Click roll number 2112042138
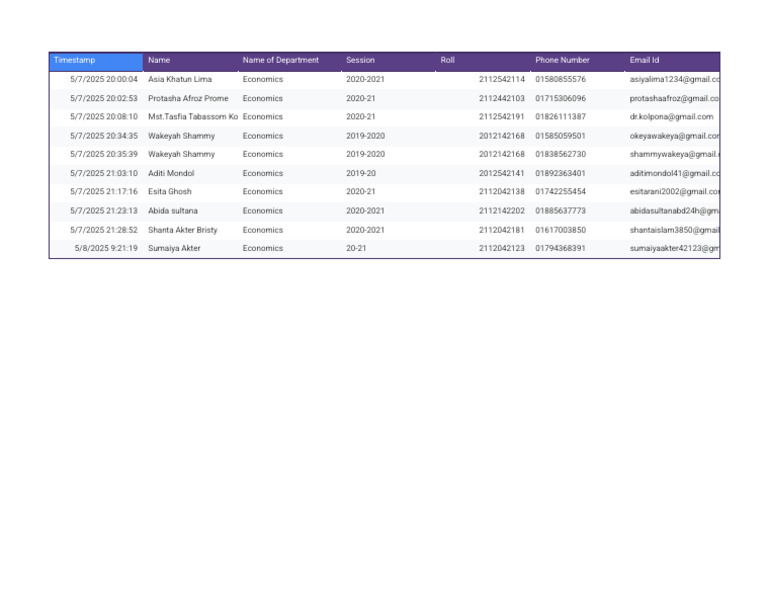The image size is (768, 594). [502, 191]
